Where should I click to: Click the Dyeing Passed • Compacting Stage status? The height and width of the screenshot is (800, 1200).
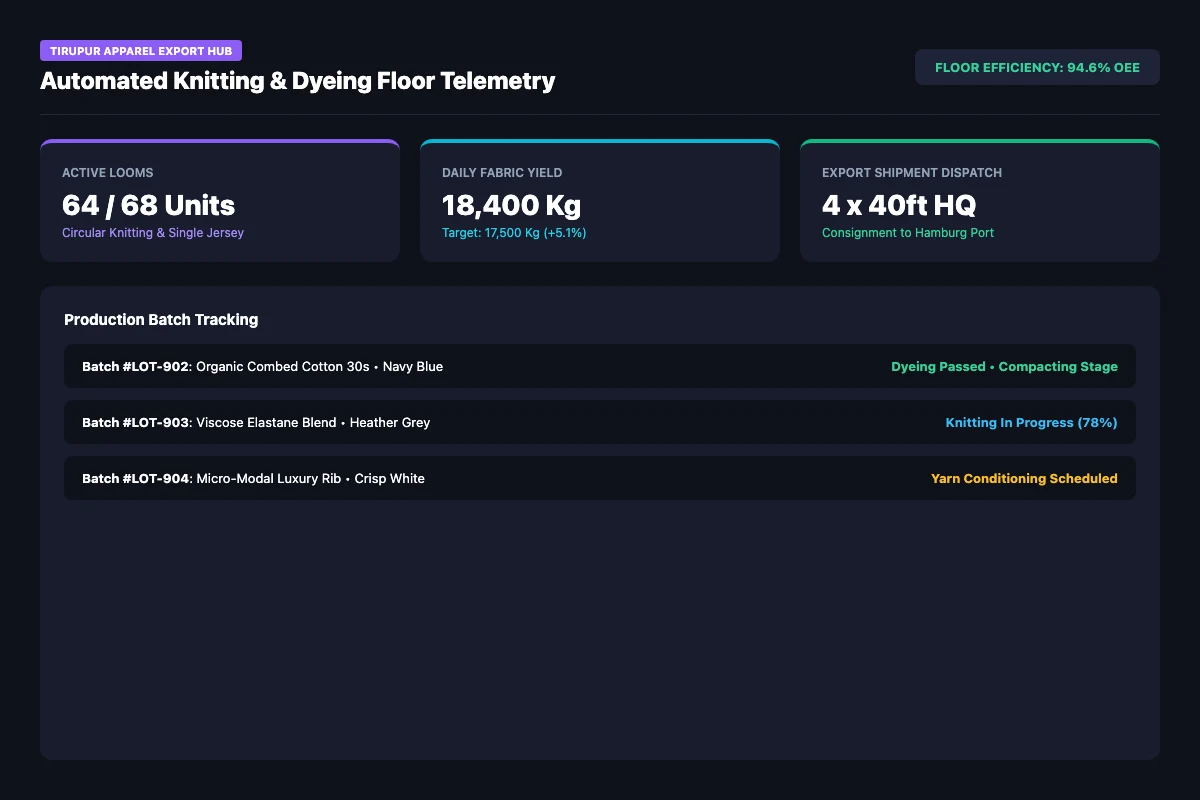(1004, 367)
